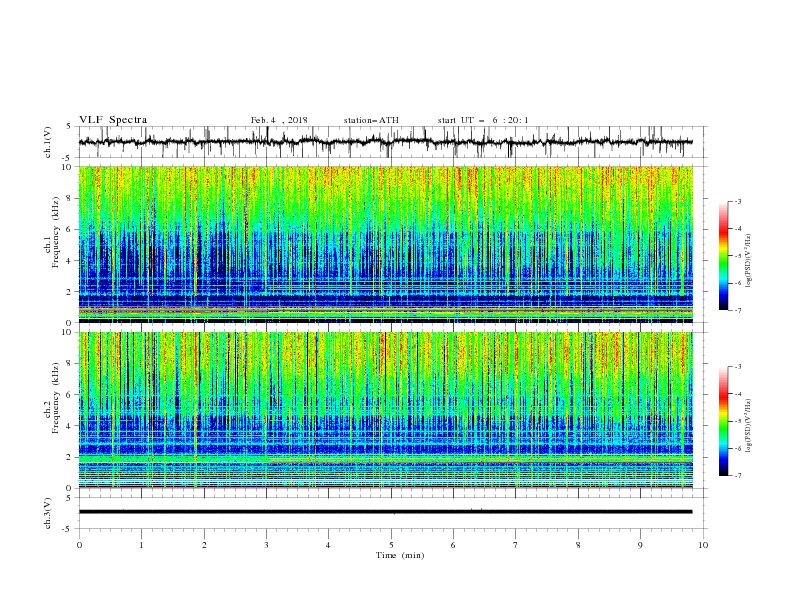Click the ch.1 spectrogram panel

(386, 244)
